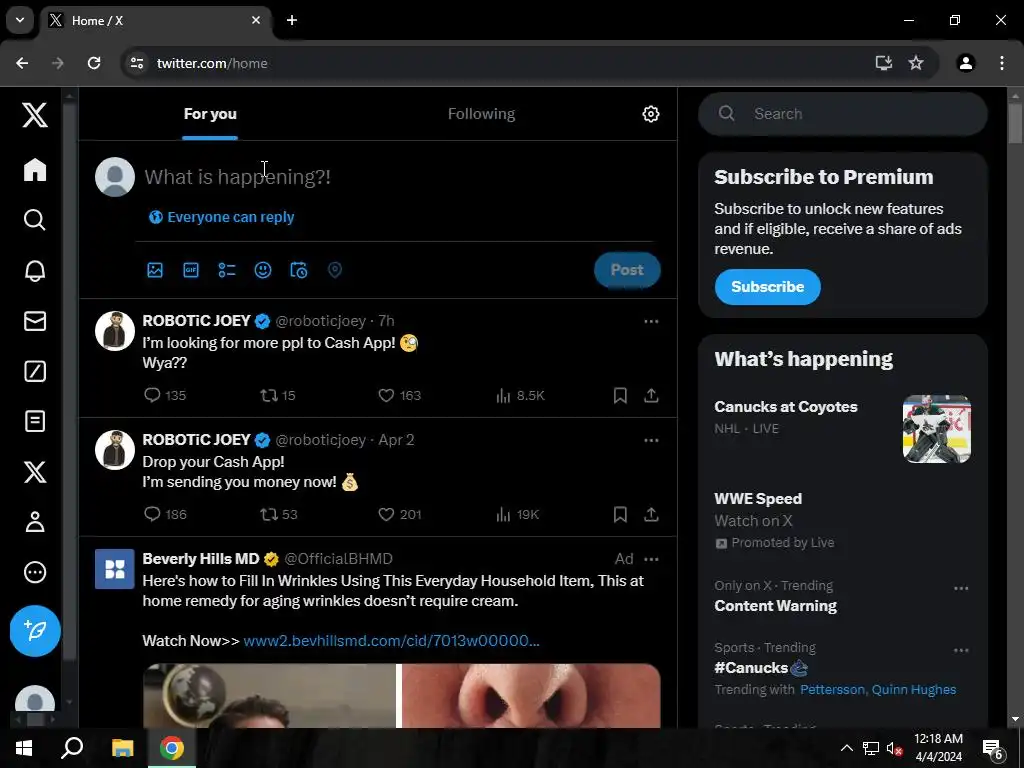
Task: Click the X logo in the sidebar
Action: [35, 115]
